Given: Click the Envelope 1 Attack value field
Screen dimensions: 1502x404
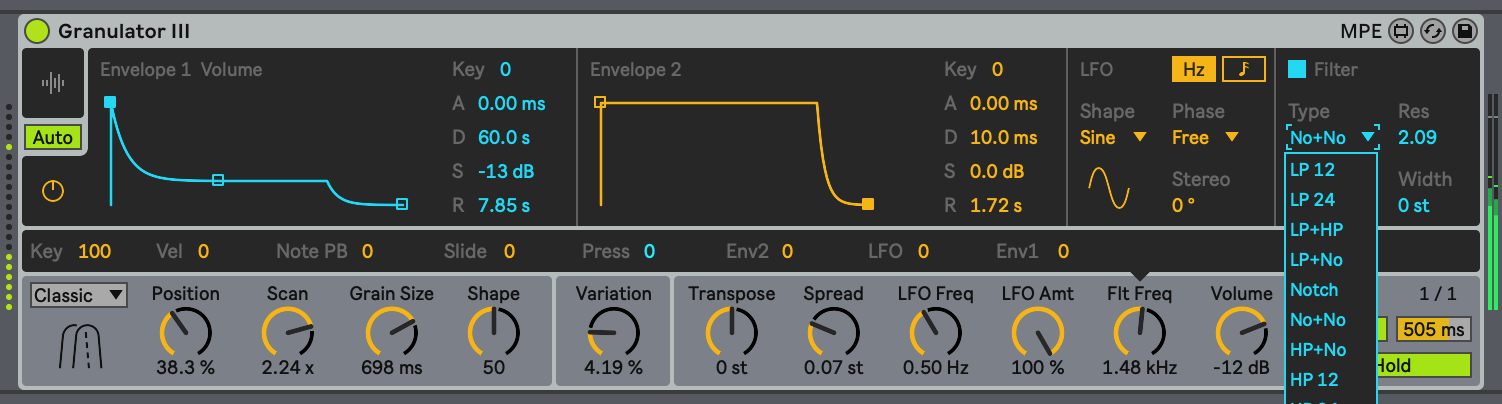Looking at the screenshot, I should click(511, 103).
